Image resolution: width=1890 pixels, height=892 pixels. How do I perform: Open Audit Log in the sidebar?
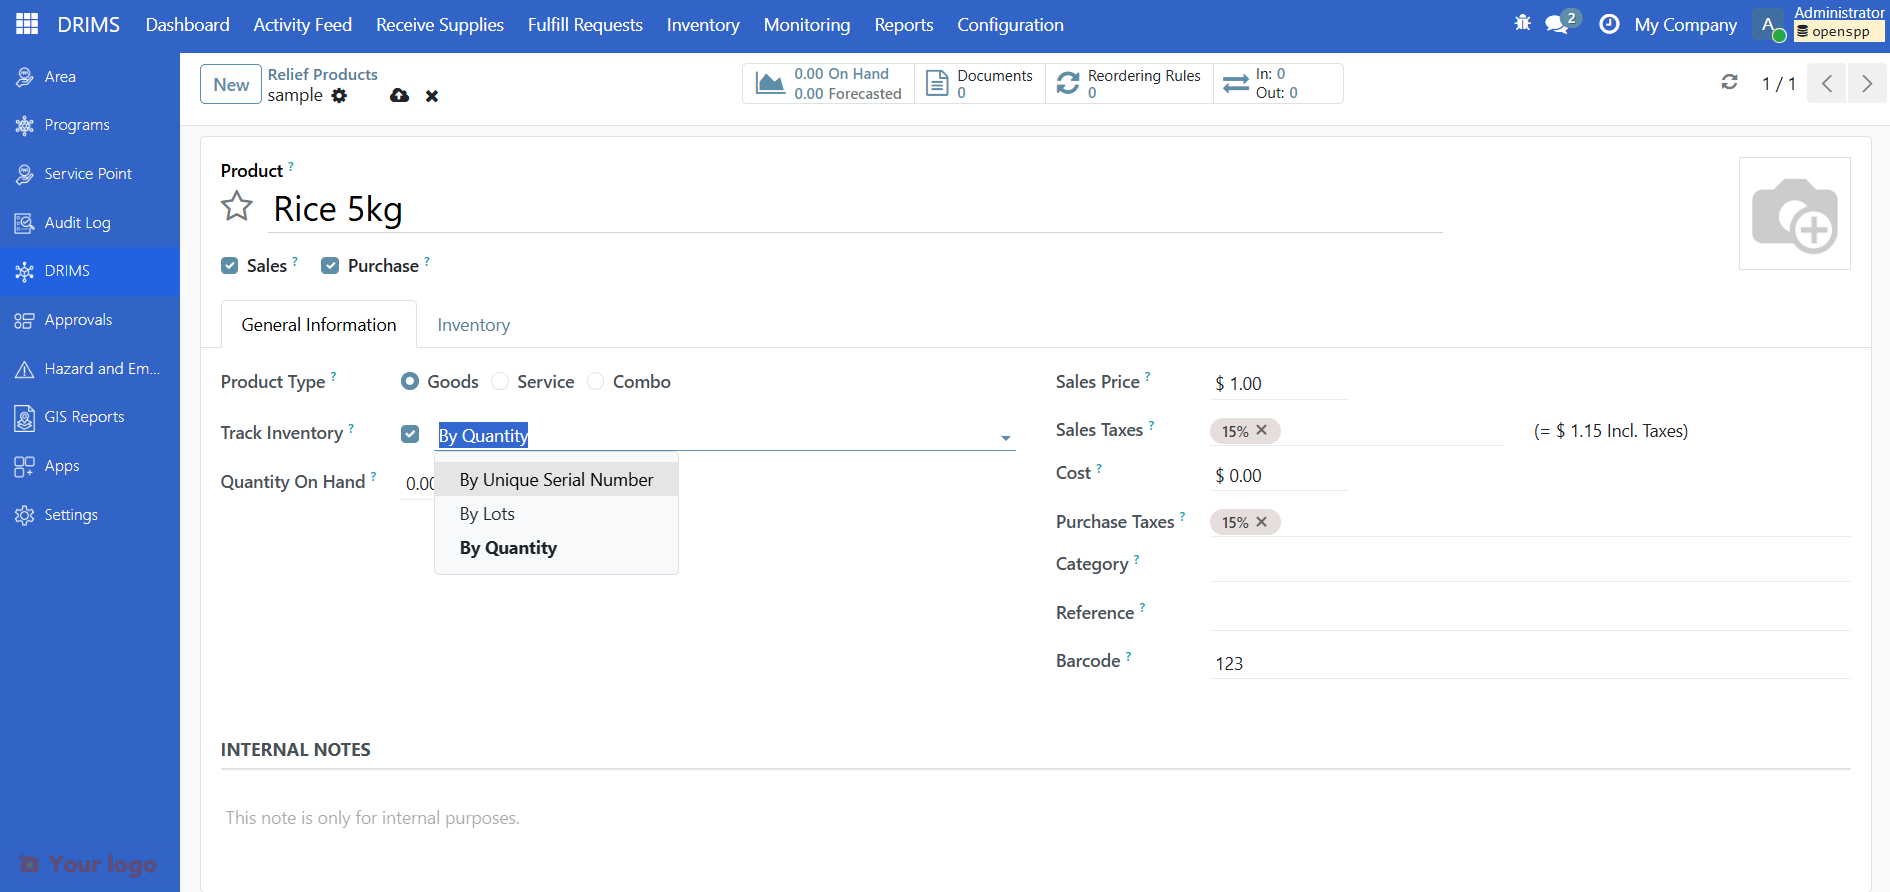[x=90, y=223]
